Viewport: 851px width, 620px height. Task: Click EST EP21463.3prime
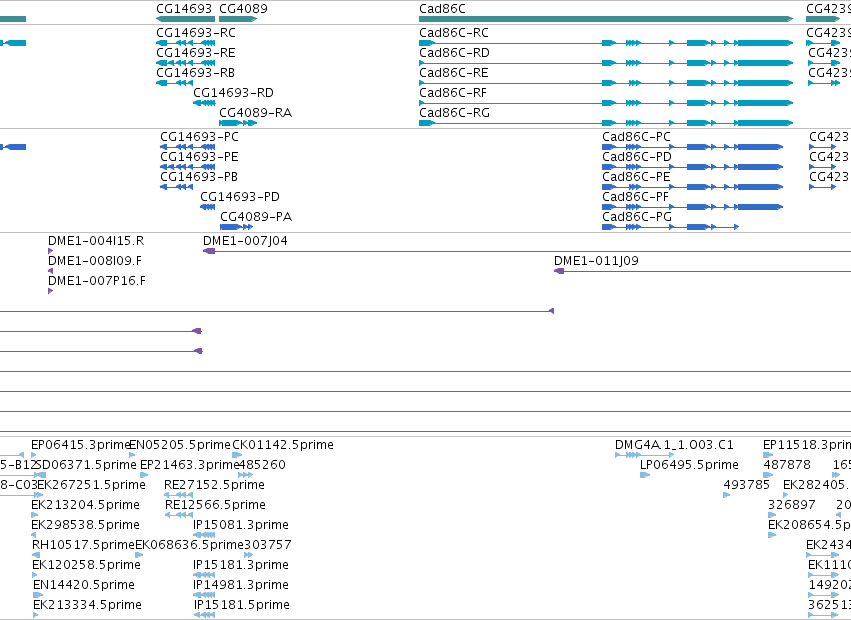point(190,465)
